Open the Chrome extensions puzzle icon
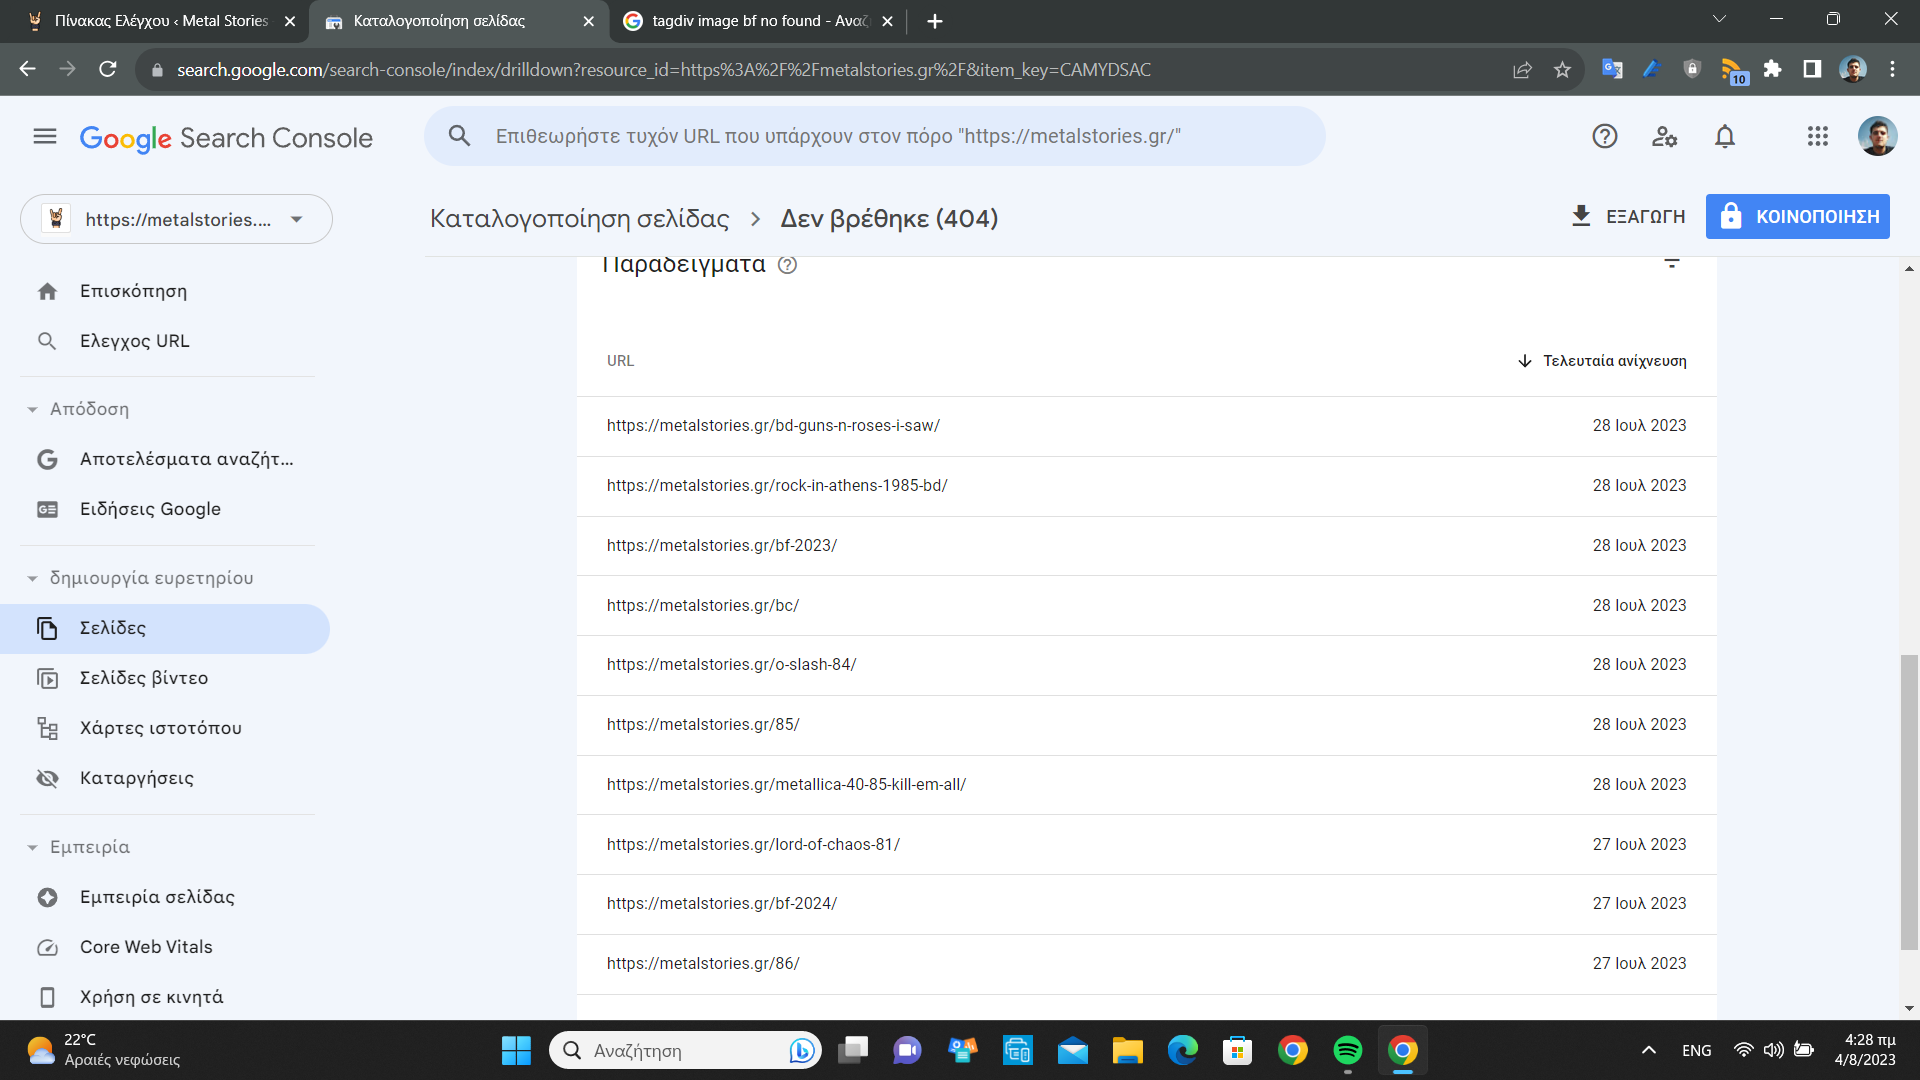Image resolution: width=1920 pixels, height=1080 pixels. 1772,69
